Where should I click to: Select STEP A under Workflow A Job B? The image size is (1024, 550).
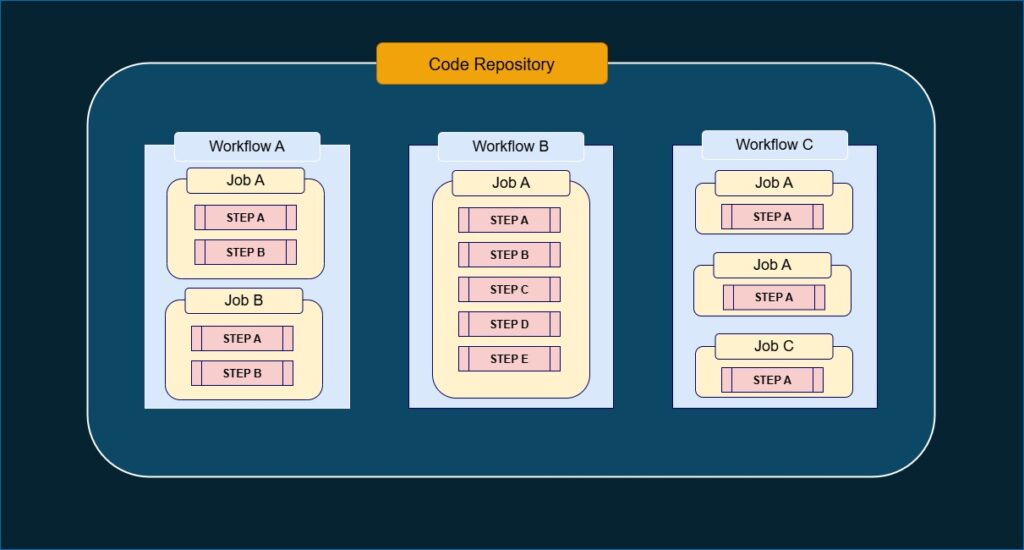coord(242,338)
